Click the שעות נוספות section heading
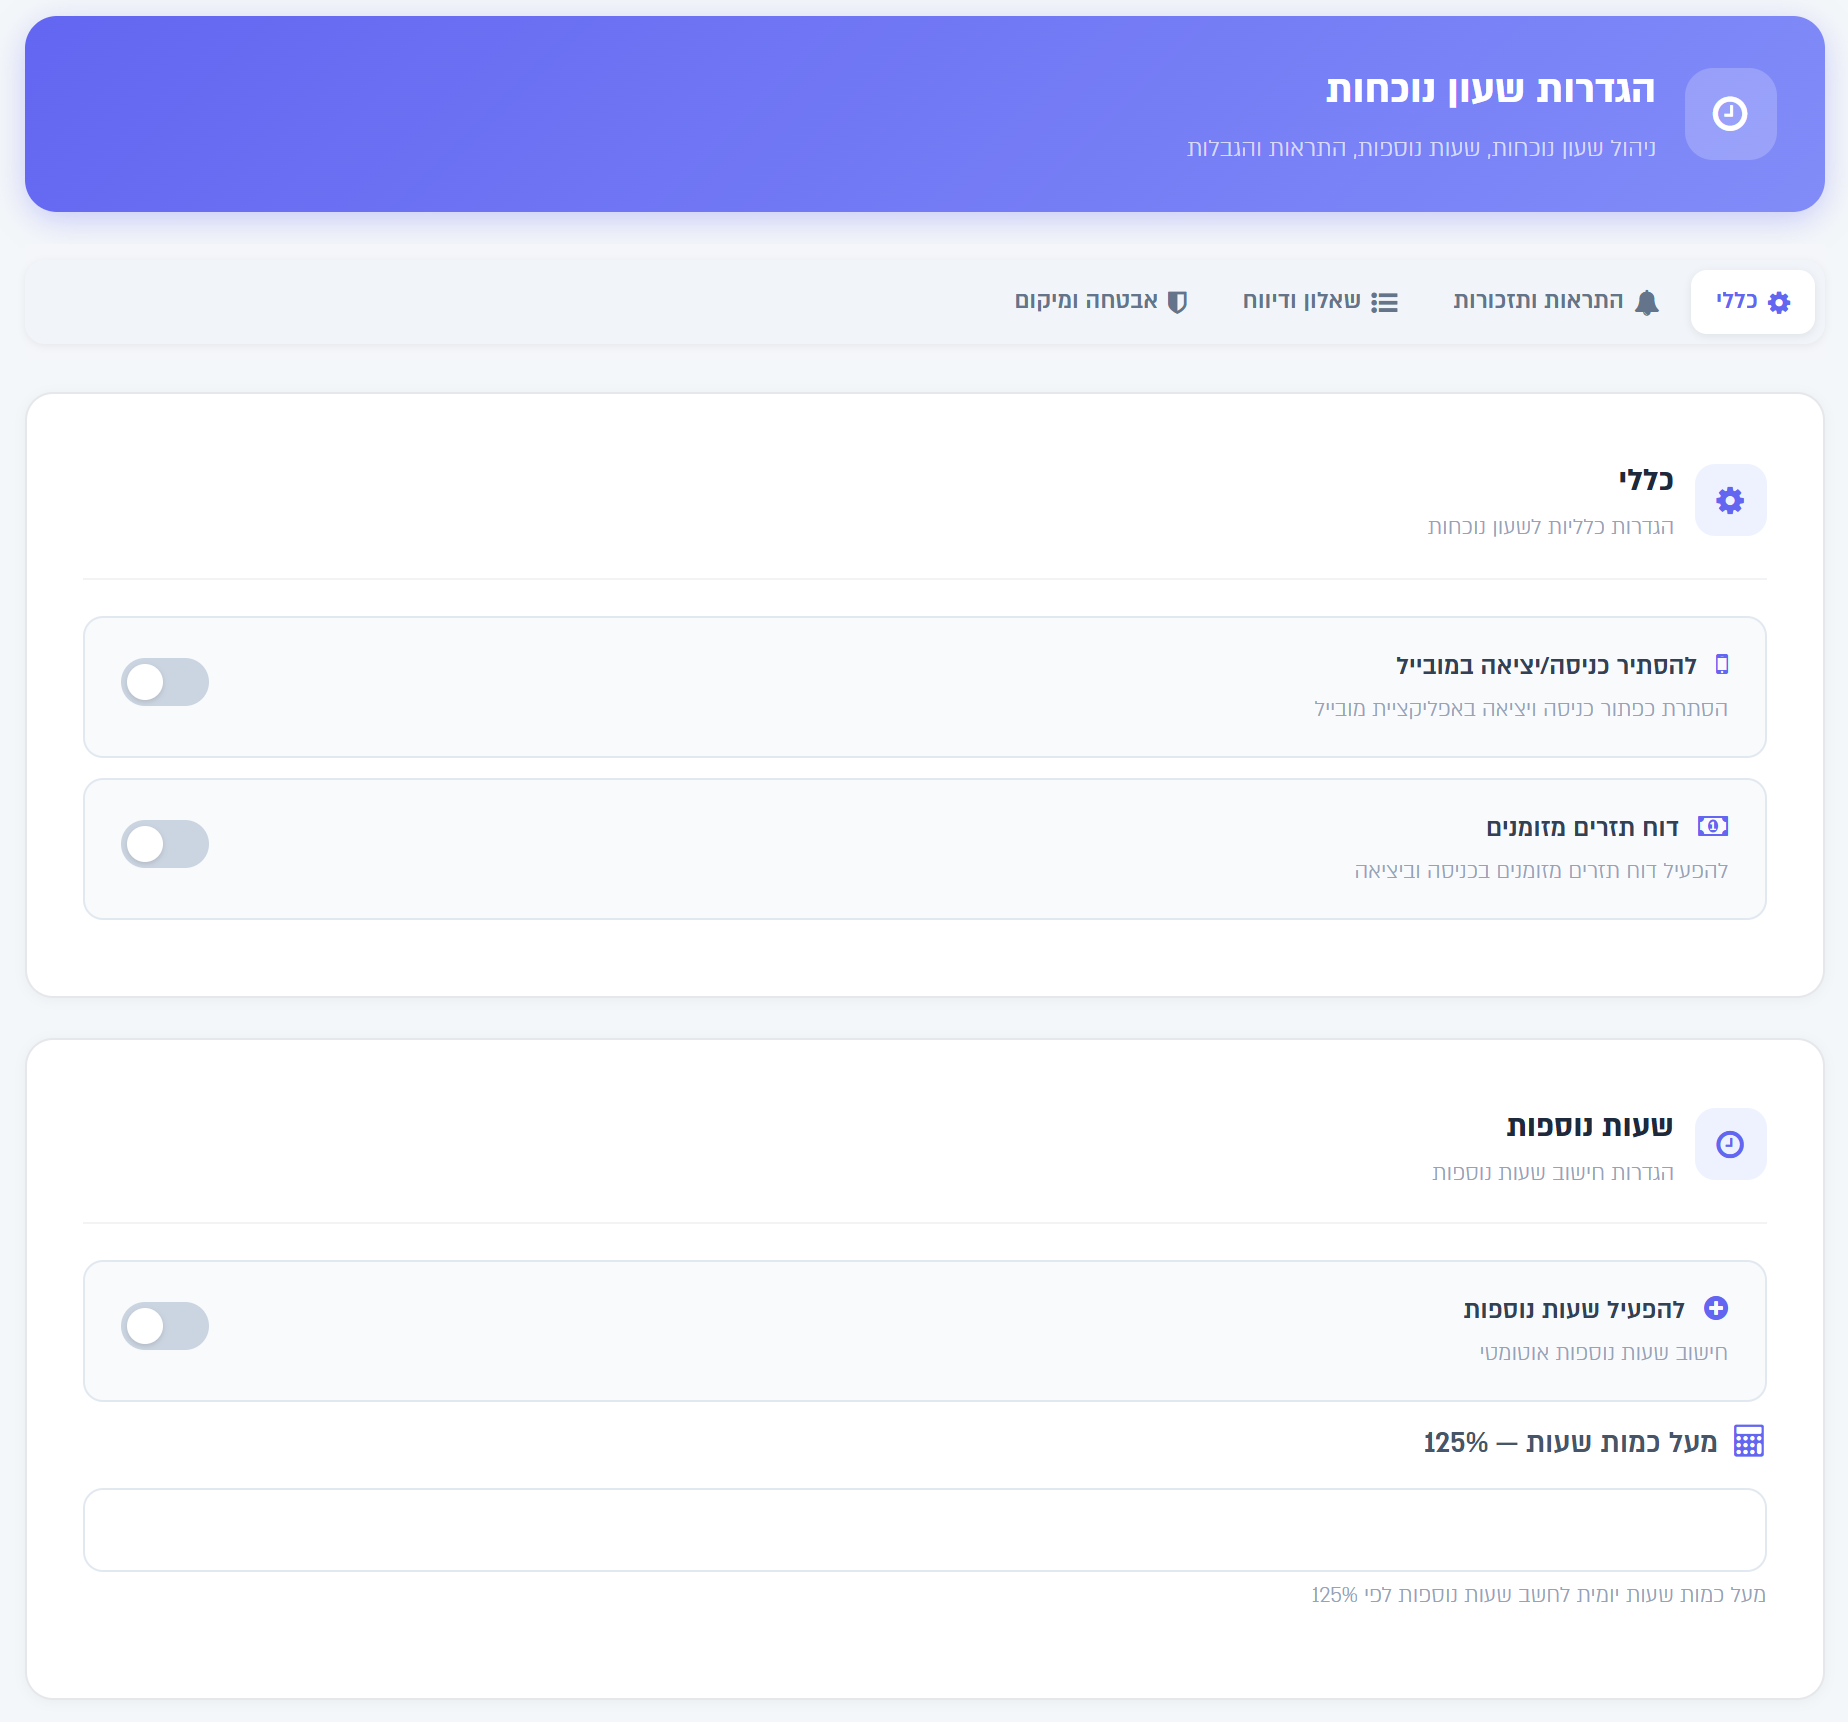This screenshot has width=1848, height=1722. click(1589, 1127)
